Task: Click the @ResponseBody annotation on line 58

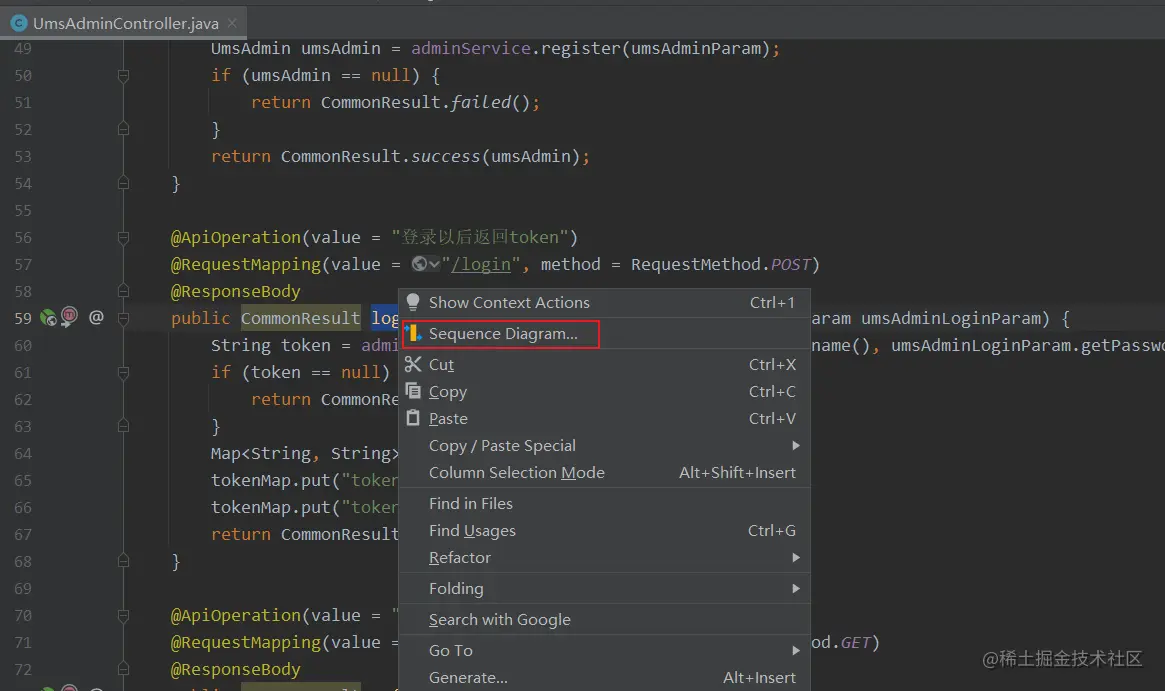Action: point(236,291)
